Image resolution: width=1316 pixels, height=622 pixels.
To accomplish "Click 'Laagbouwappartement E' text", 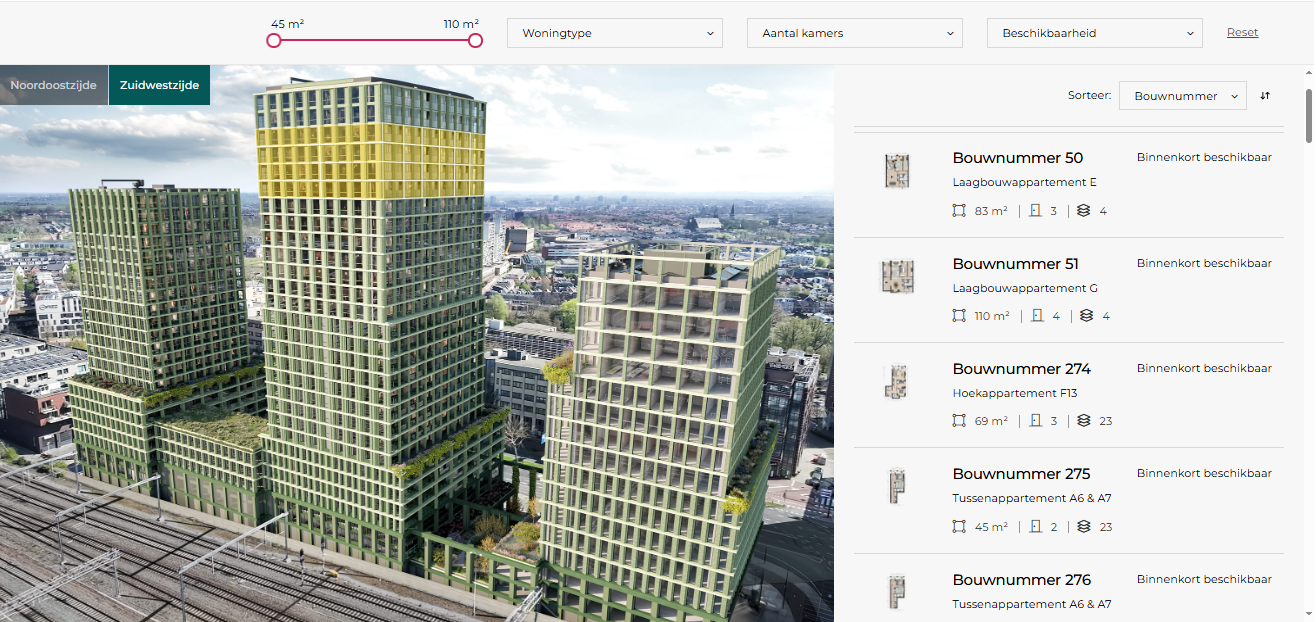I will (x=1024, y=183).
